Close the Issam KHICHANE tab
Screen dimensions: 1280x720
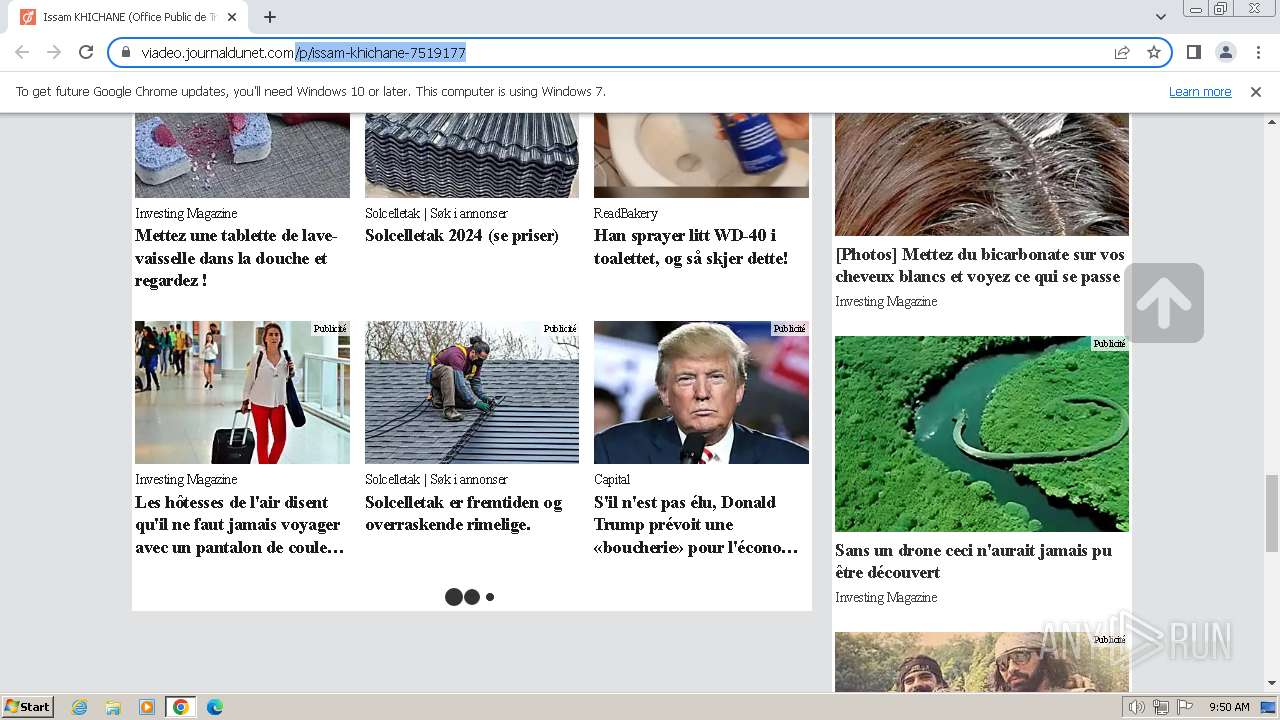[232, 17]
